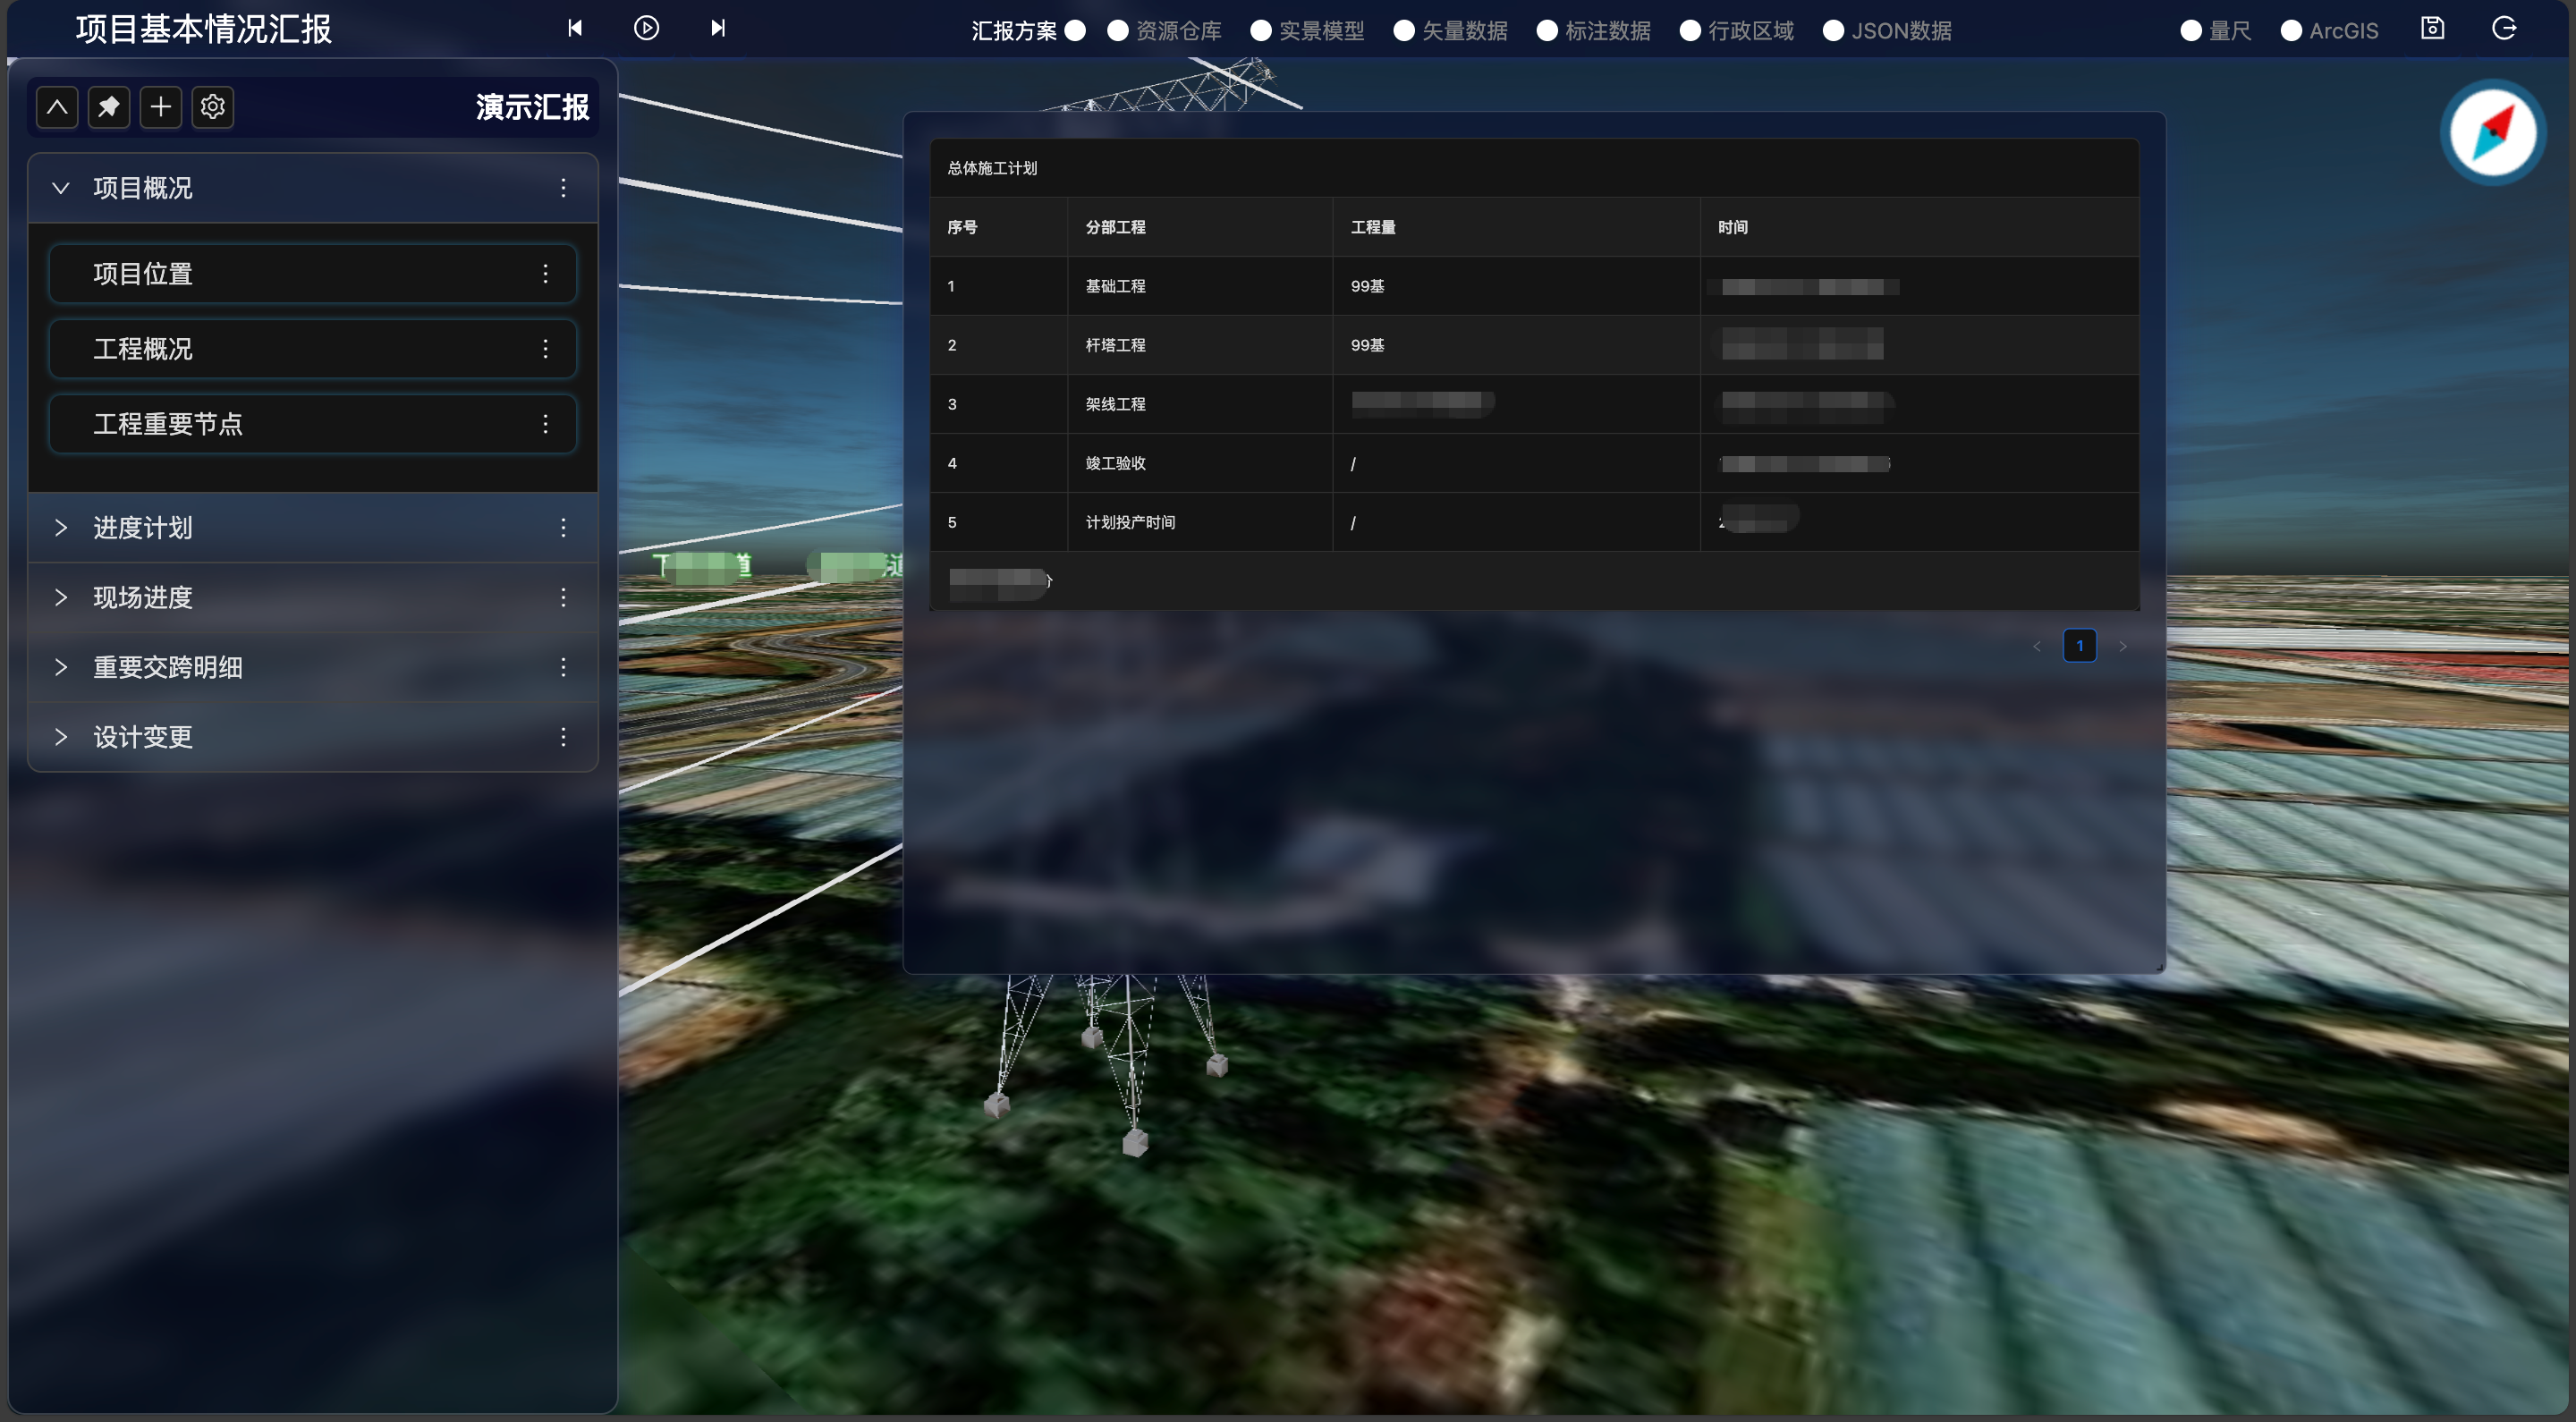2576x1422 pixels.
Task: Open the gear settings icon in panel
Action: 212,107
